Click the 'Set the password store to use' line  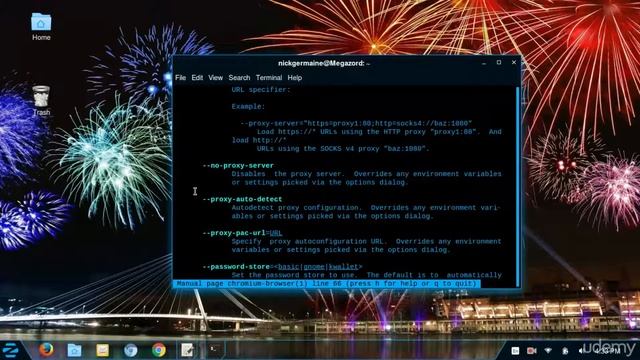point(367,275)
